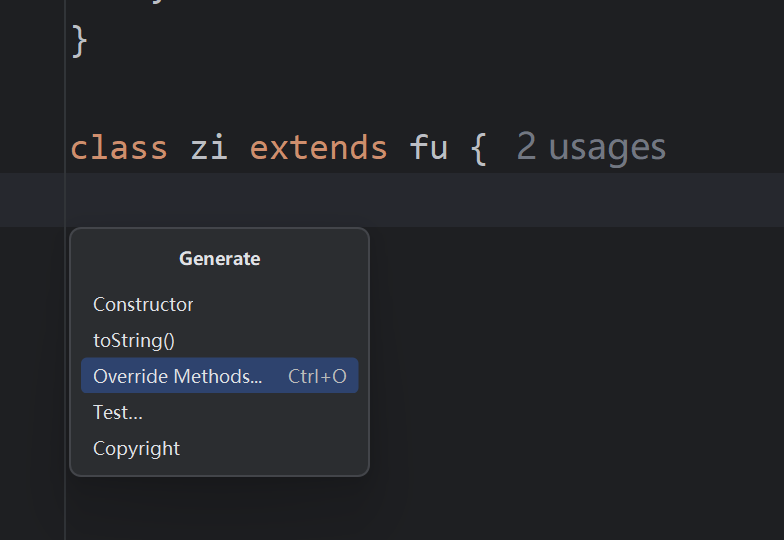Image resolution: width=784 pixels, height=540 pixels.
Task: Click the superclass name "fu"
Action: click(428, 148)
